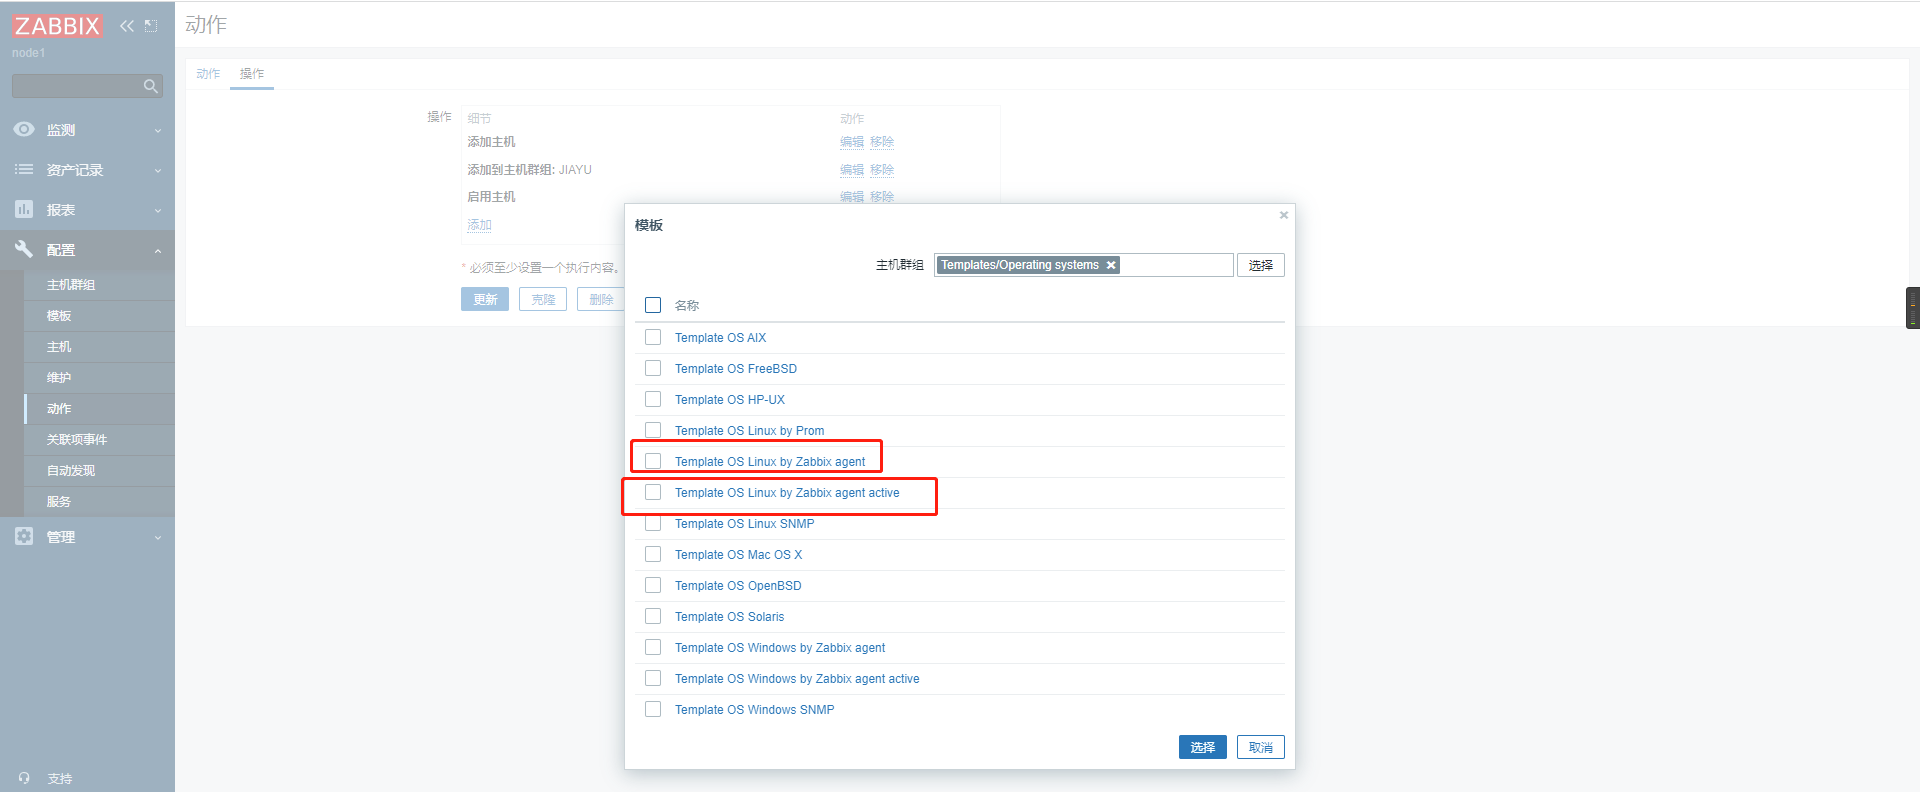The height and width of the screenshot is (792, 1920).
Task: Close the template dialog with X
Action: [1284, 215]
